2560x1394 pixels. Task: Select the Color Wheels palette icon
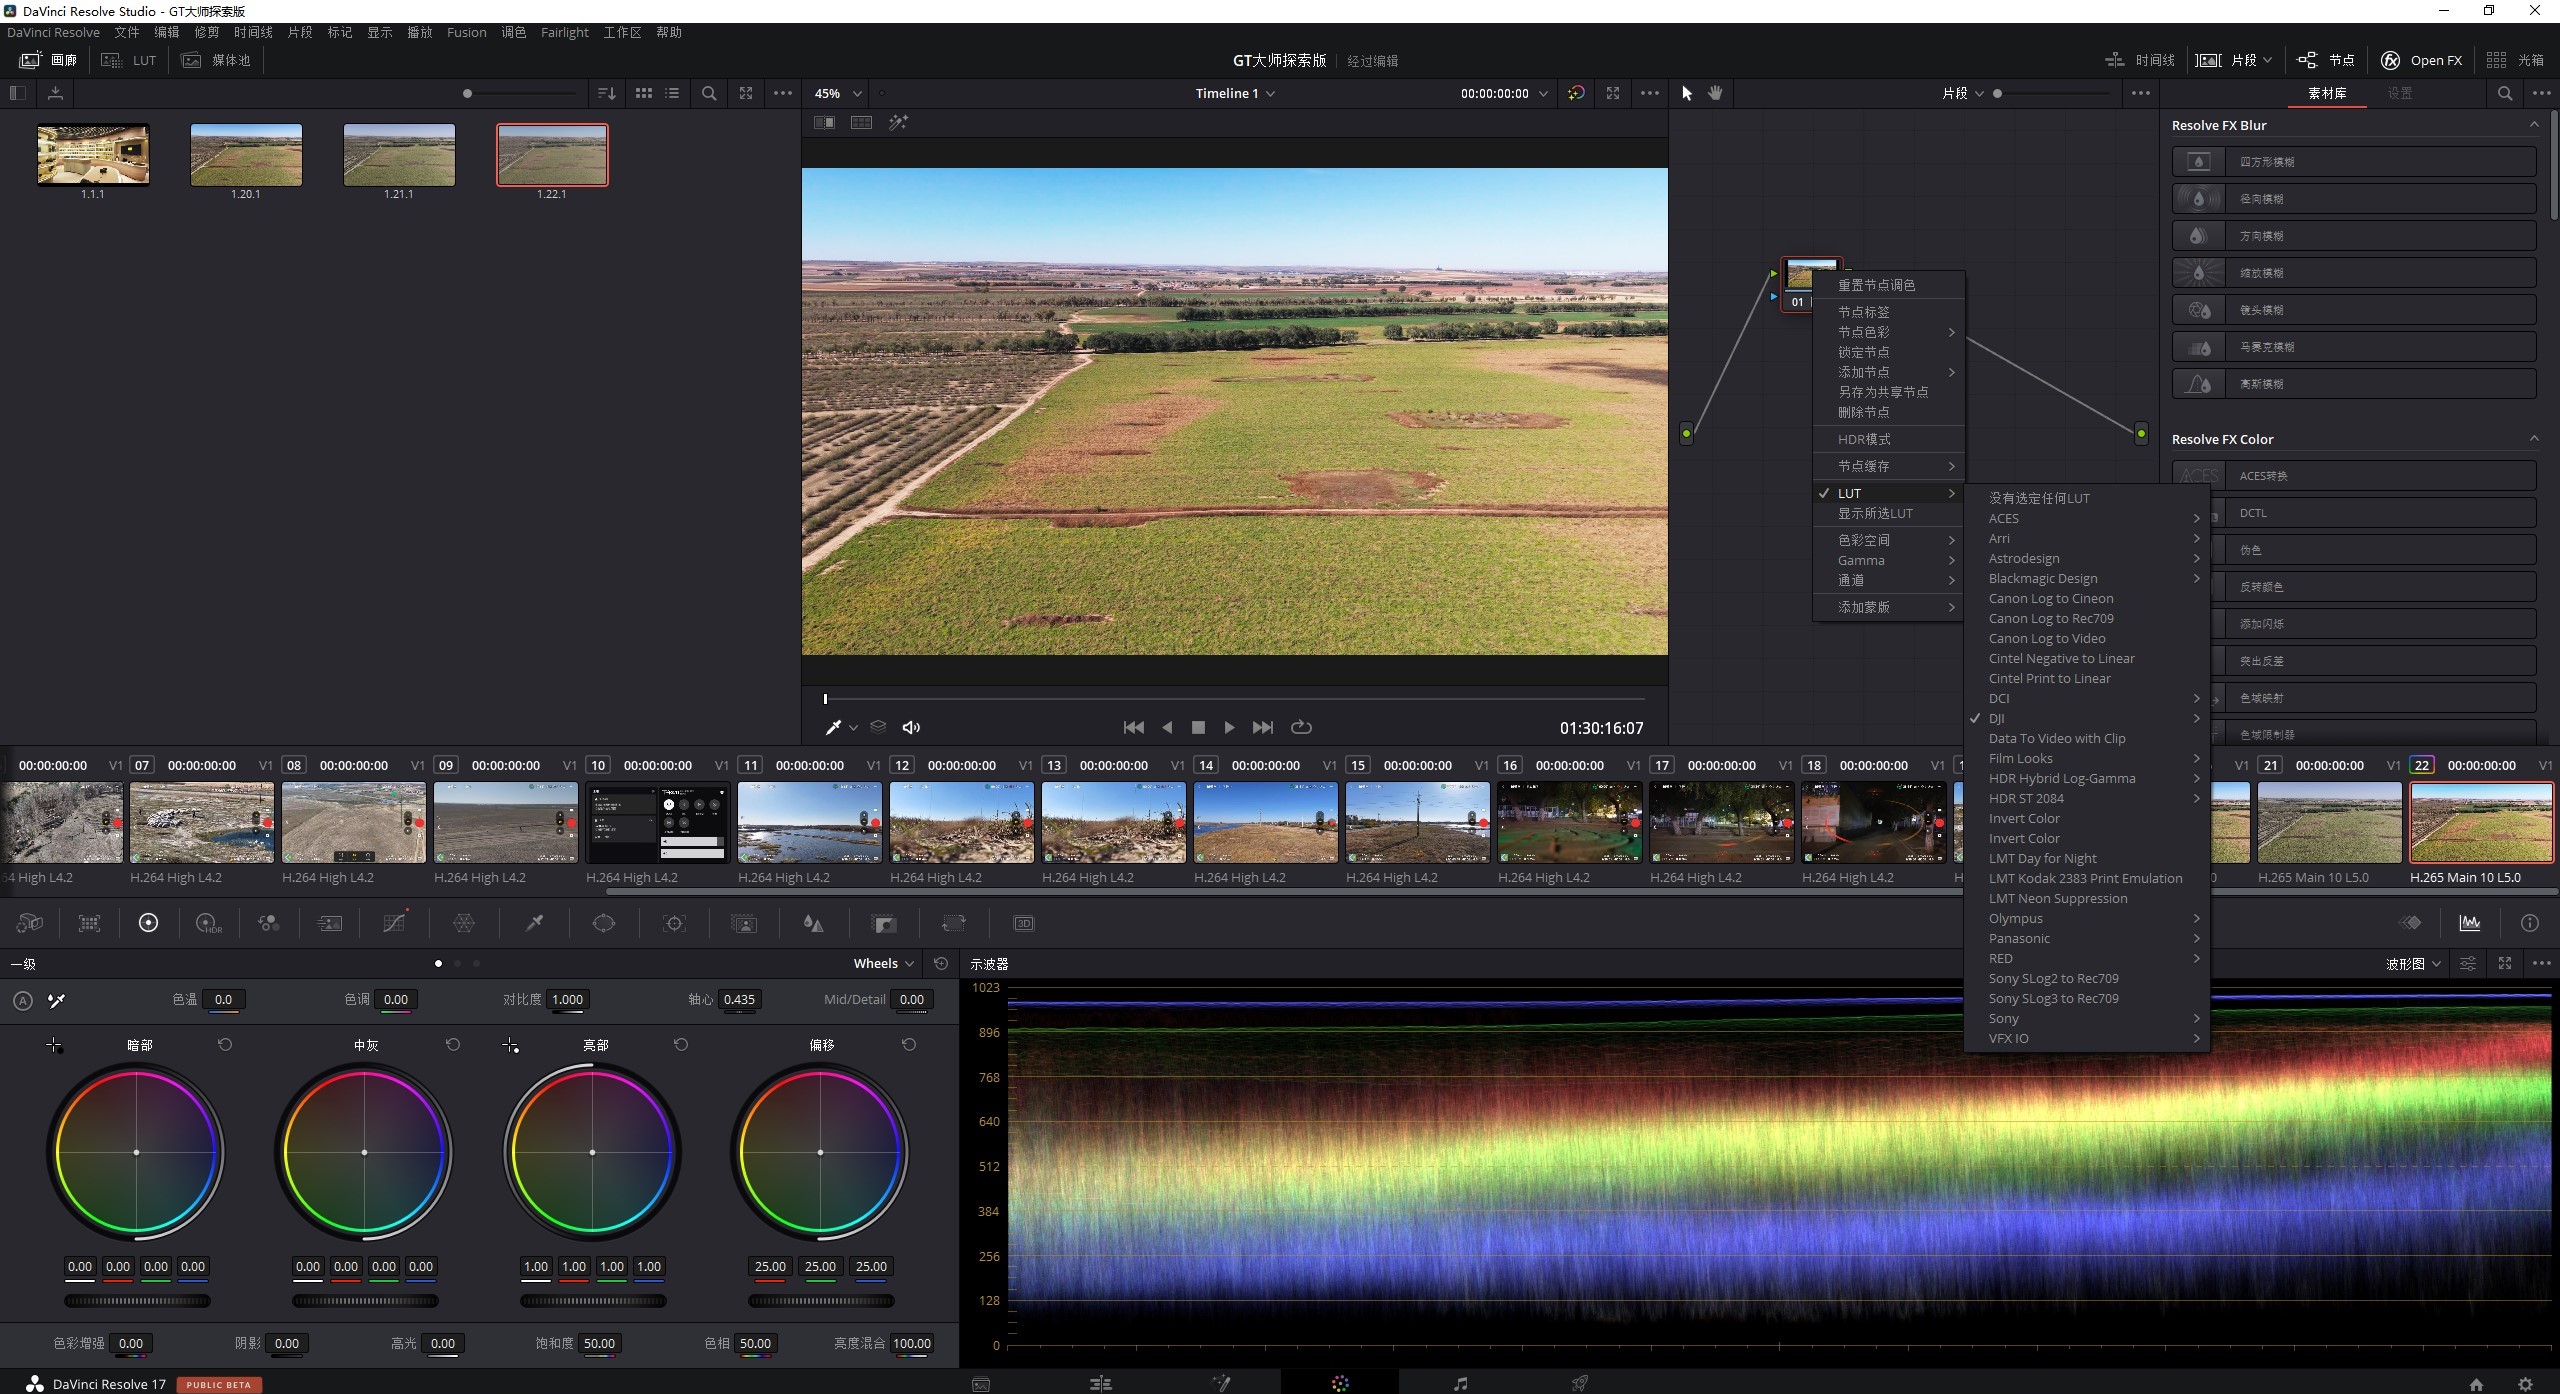[x=148, y=923]
